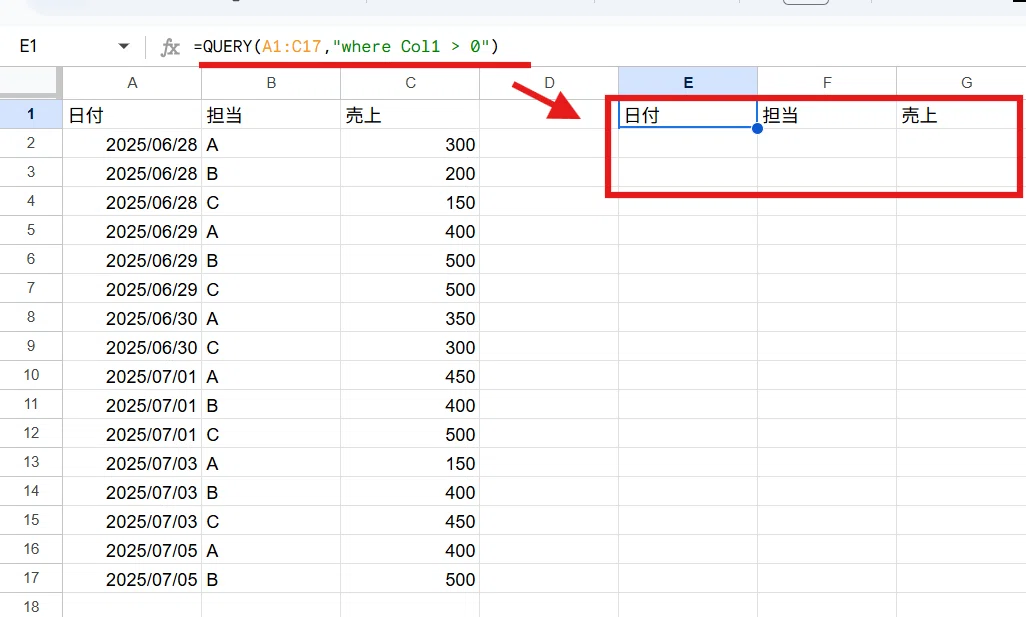Click the sales value 450 in row 15
This screenshot has height=617, width=1026.
410,521
